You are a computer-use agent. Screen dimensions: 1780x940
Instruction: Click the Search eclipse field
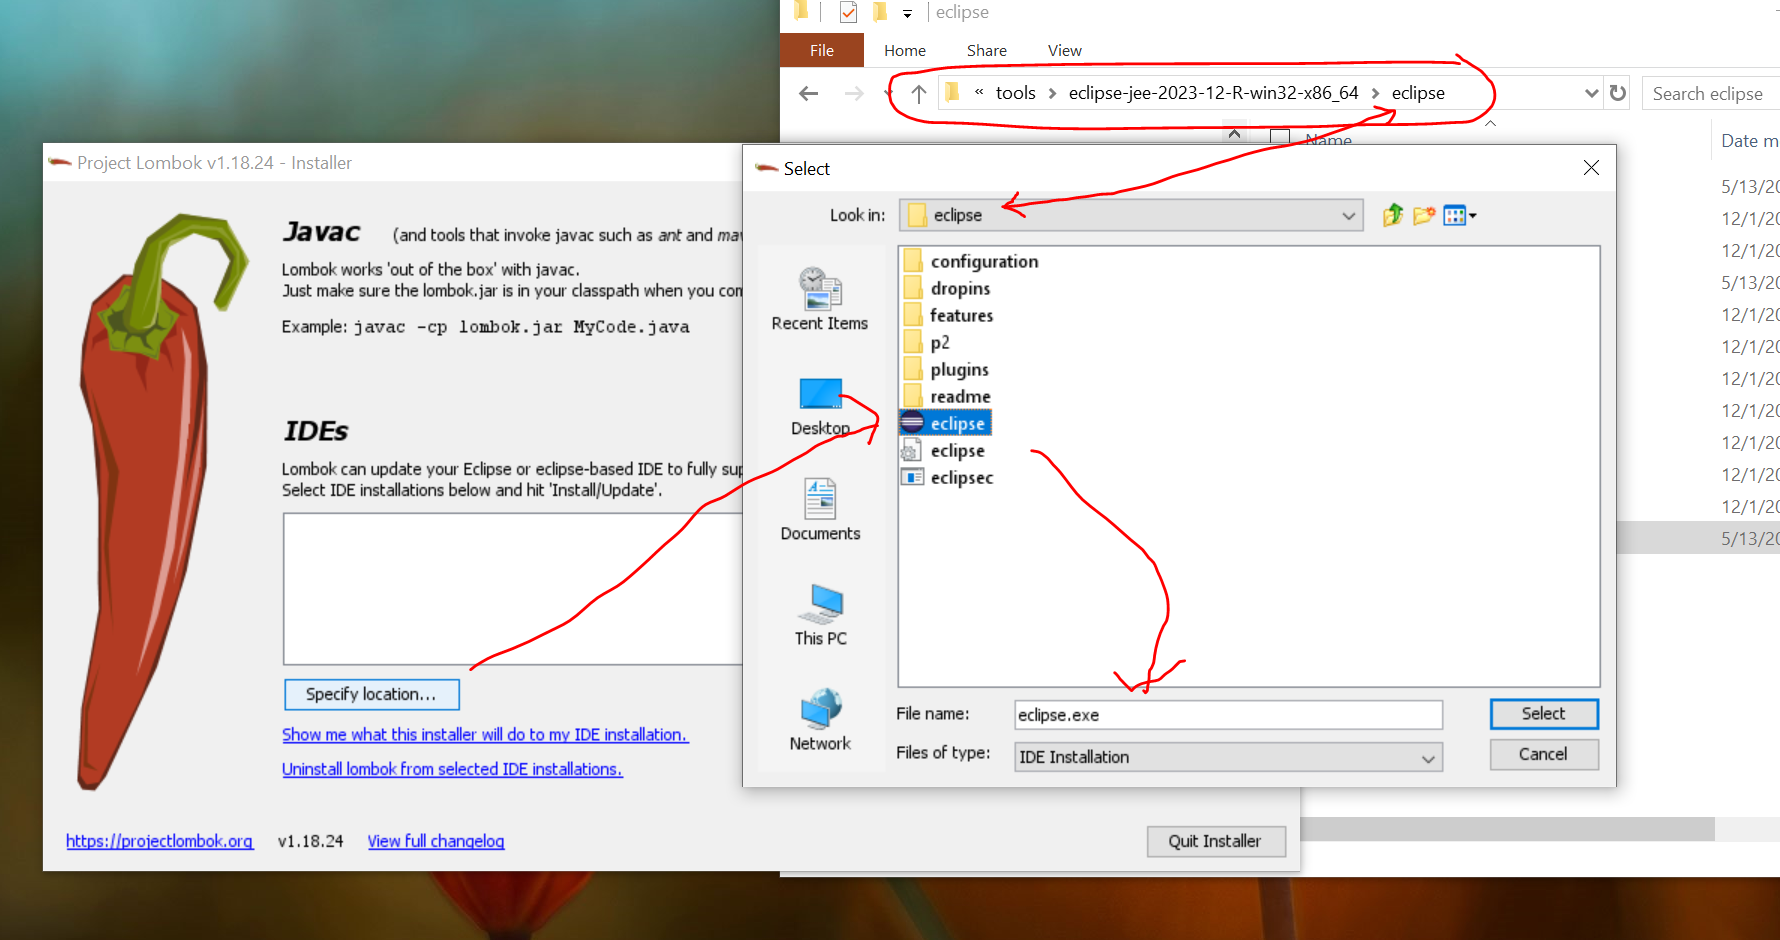[x=1712, y=93]
